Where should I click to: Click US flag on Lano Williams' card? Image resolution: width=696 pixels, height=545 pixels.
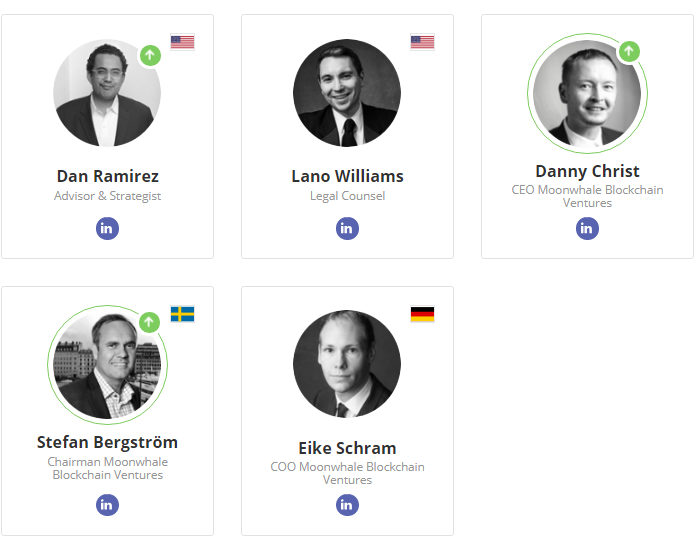pyautogui.click(x=422, y=42)
